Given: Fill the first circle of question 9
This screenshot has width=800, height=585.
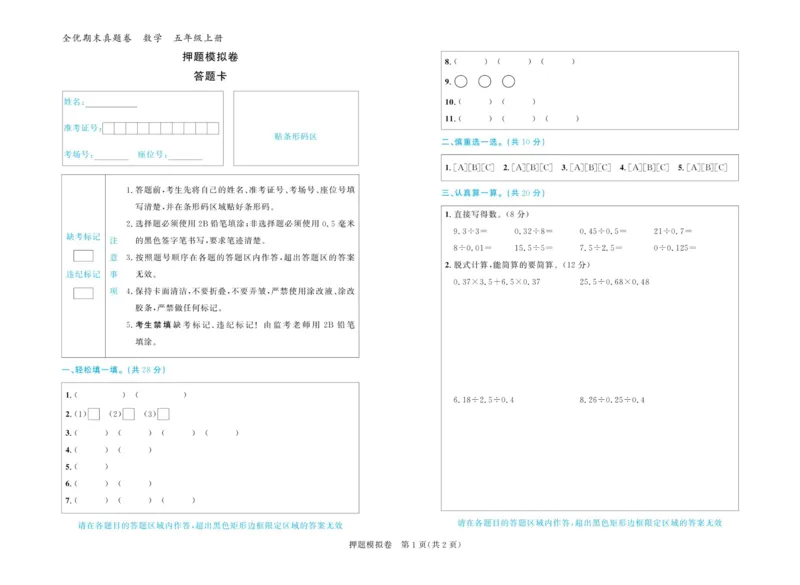Looking at the screenshot, I should pos(460,81).
